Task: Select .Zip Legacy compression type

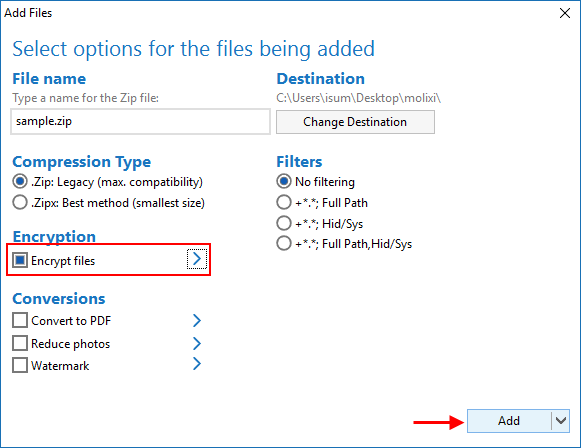Action: [x=20, y=182]
